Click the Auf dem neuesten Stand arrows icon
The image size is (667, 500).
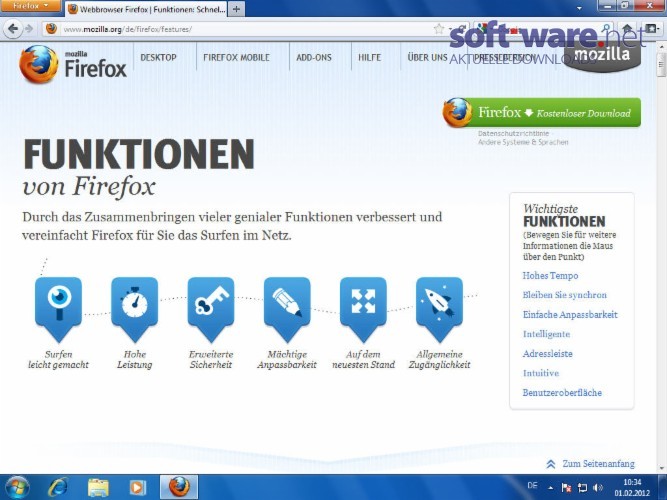point(363,309)
